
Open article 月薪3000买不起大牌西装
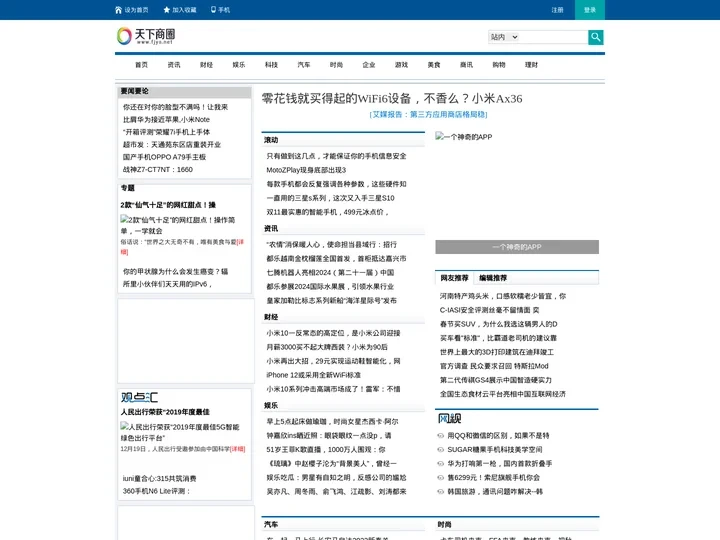[327, 347]
